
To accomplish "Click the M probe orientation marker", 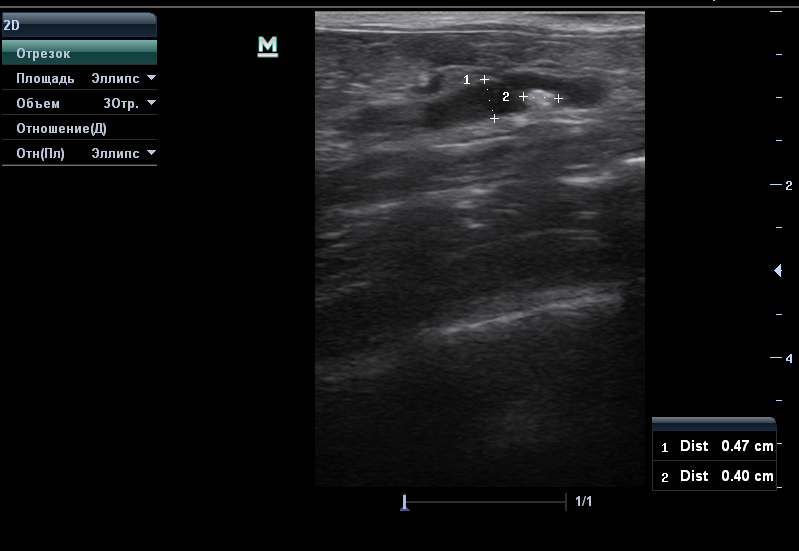I will point(267,46).
